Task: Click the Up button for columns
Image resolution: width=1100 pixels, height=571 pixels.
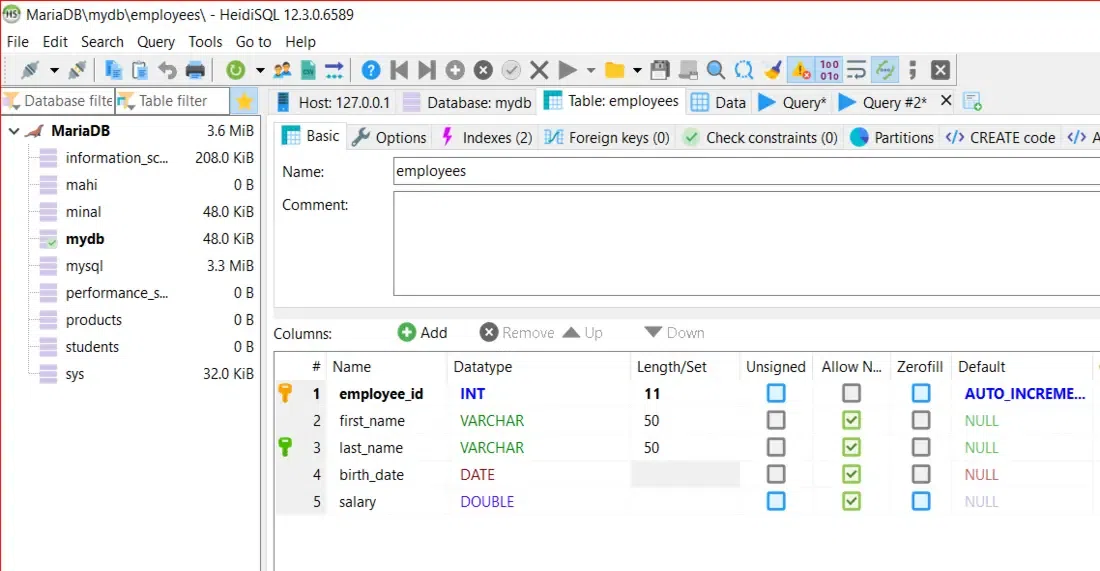Action: [583, 332]
